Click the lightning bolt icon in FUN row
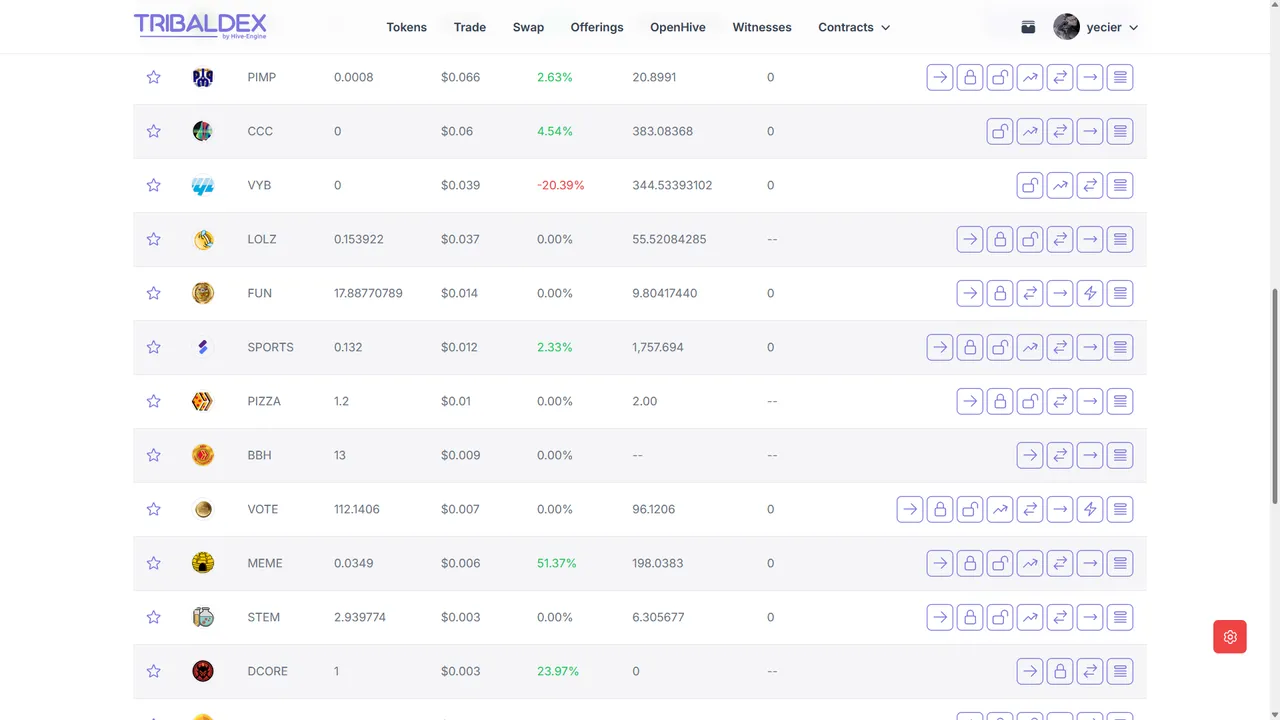This screenshot has height=720, width=1280. pyautogui.click(x=1090, y=293)
